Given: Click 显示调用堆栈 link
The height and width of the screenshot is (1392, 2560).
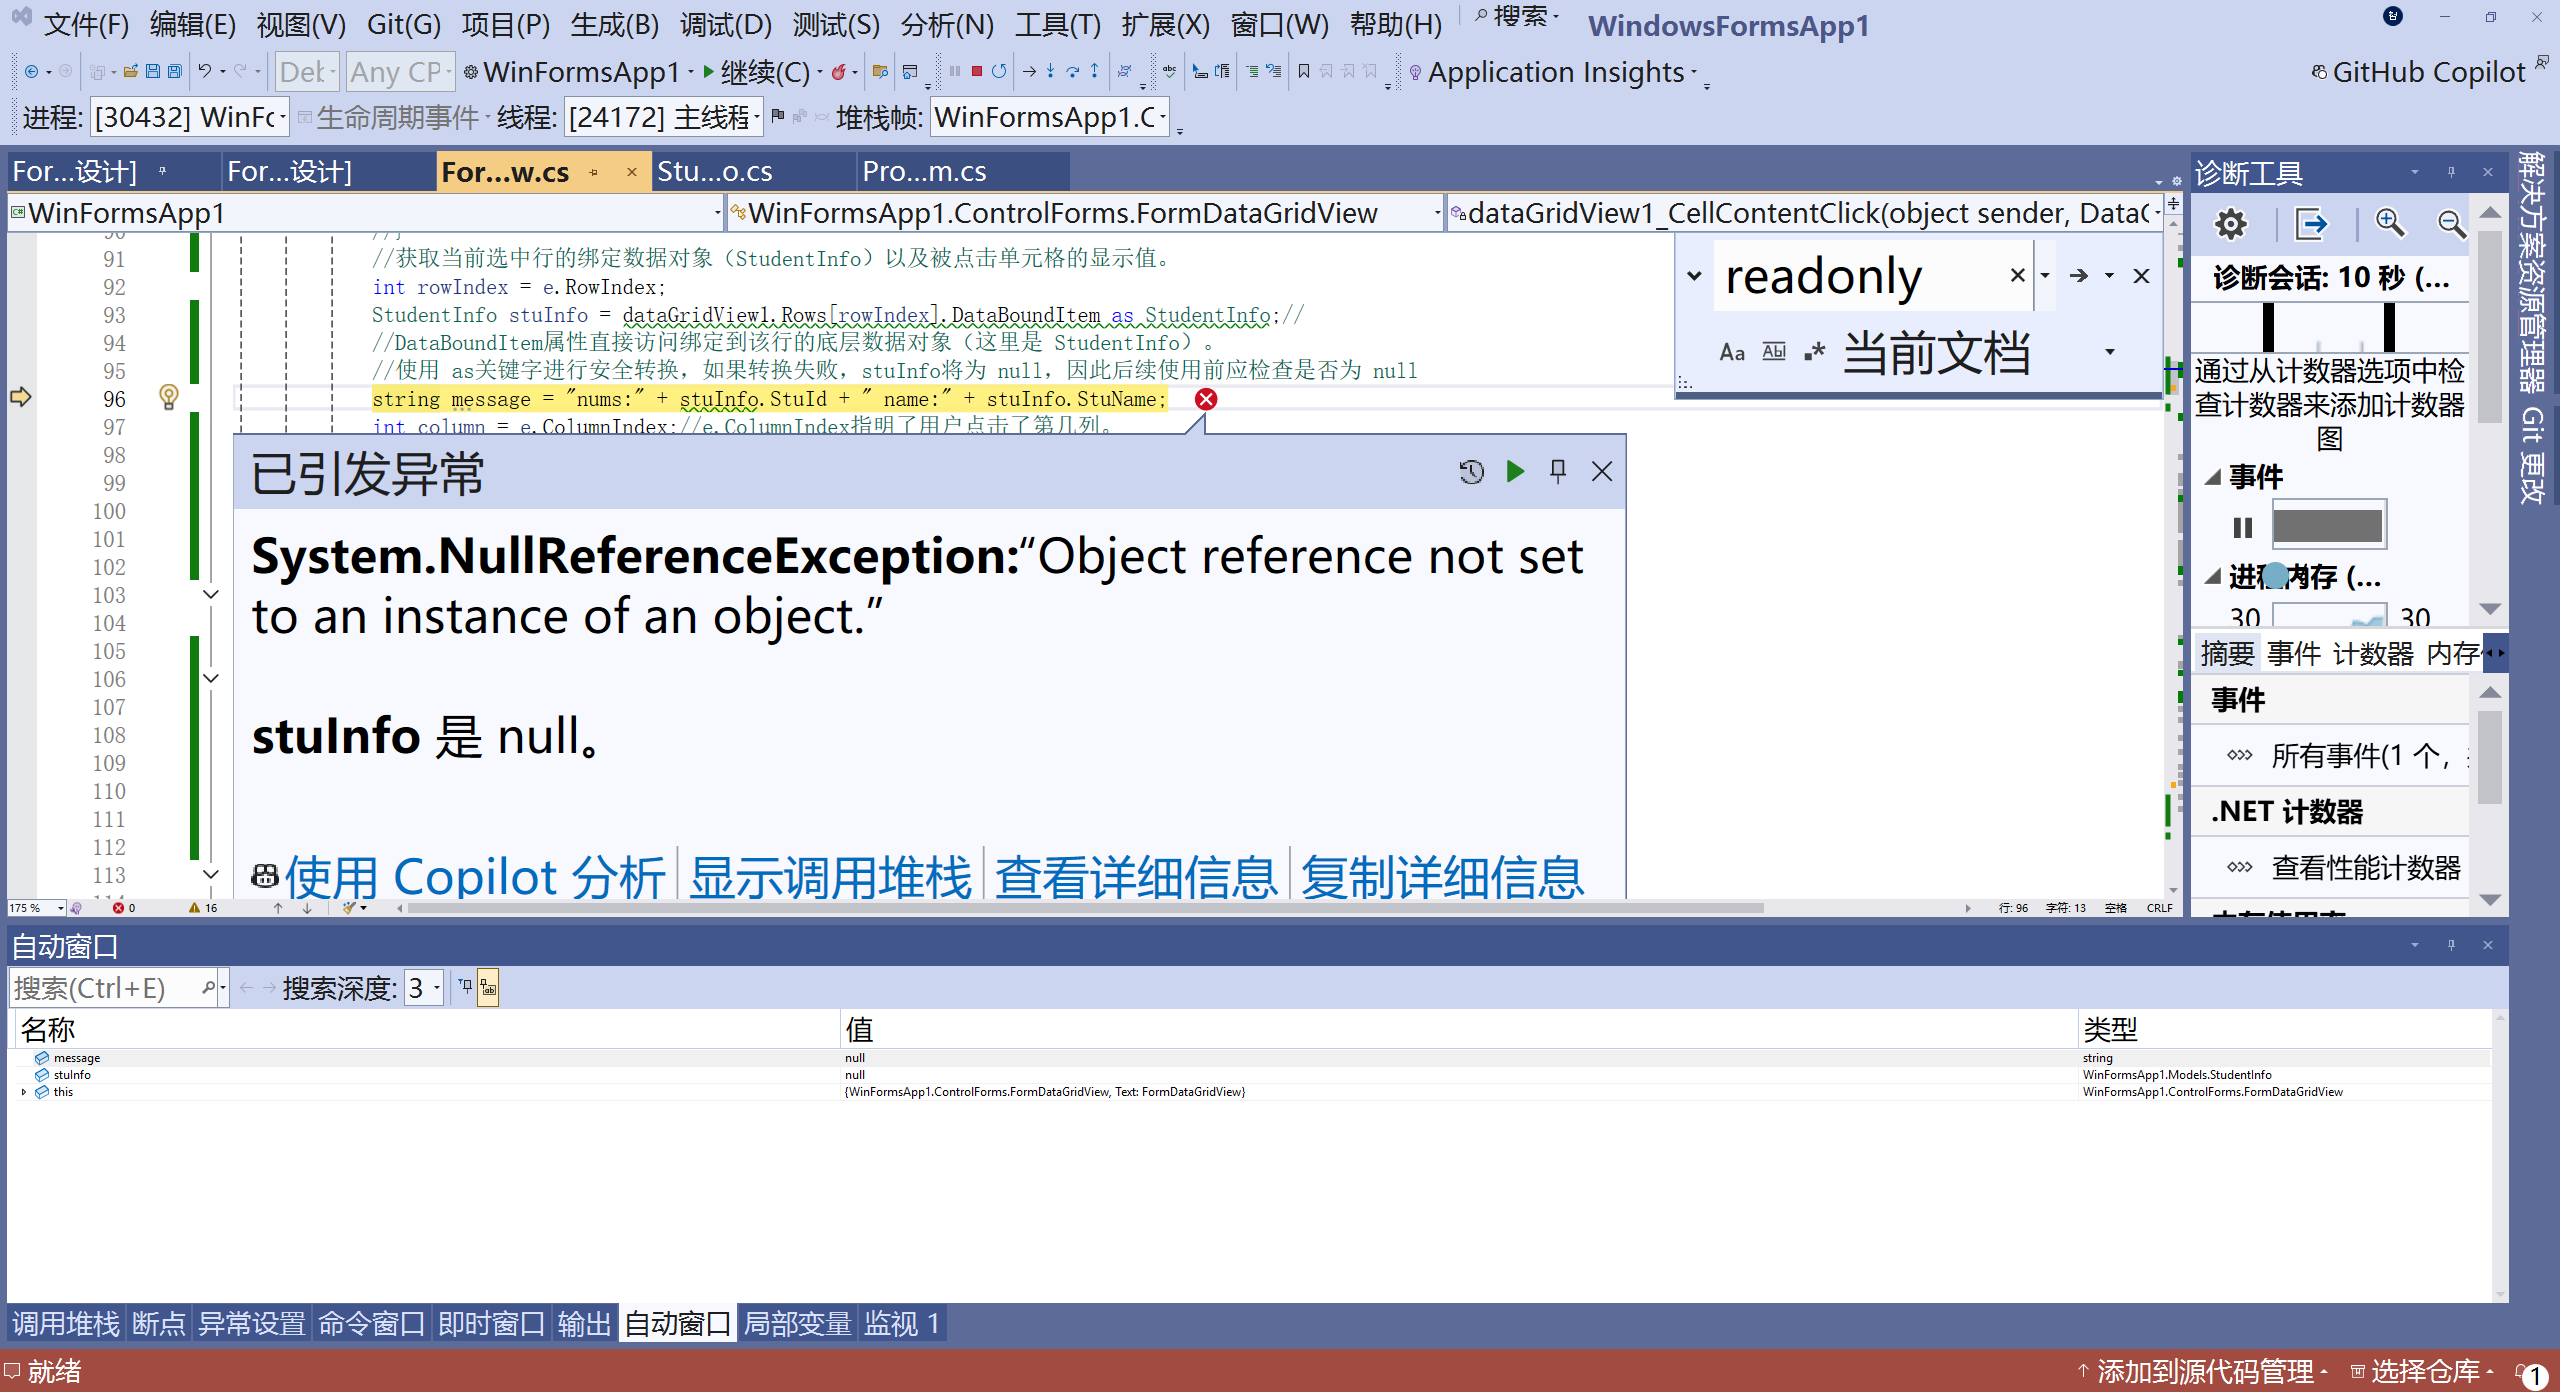Looking at the screenshot, I should pyautogui.click(x=830, y=877).
